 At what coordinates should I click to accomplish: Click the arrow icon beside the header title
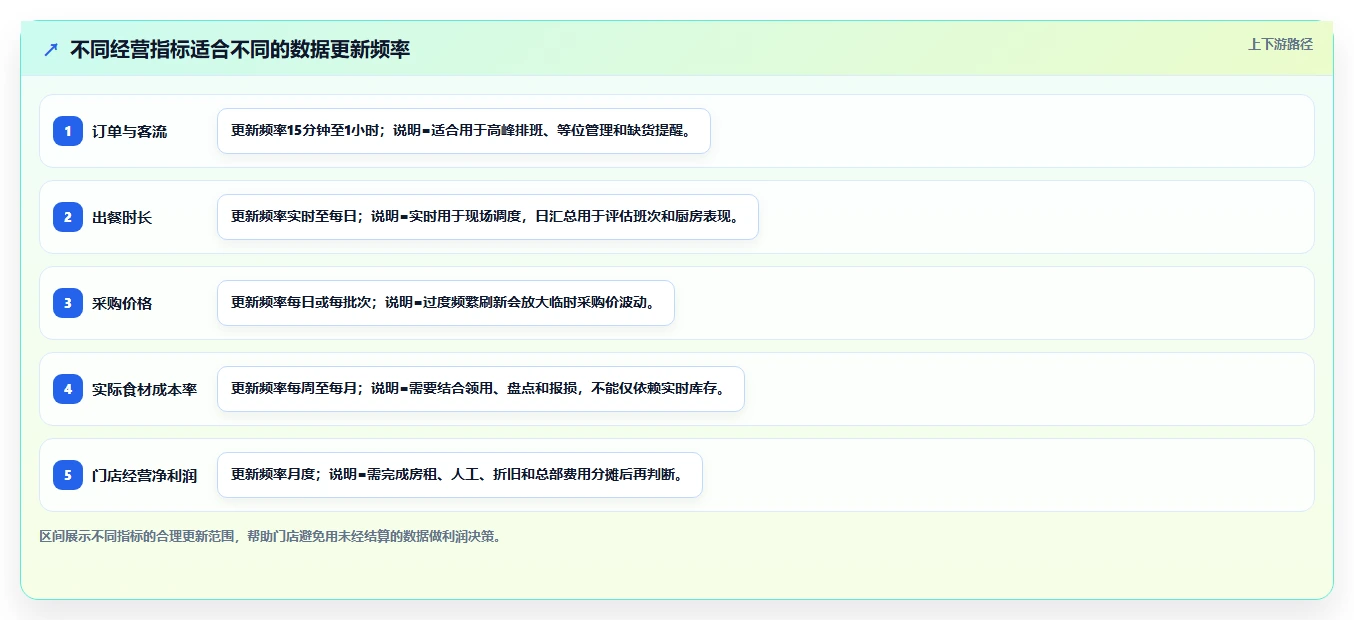[x=51, y=49]
